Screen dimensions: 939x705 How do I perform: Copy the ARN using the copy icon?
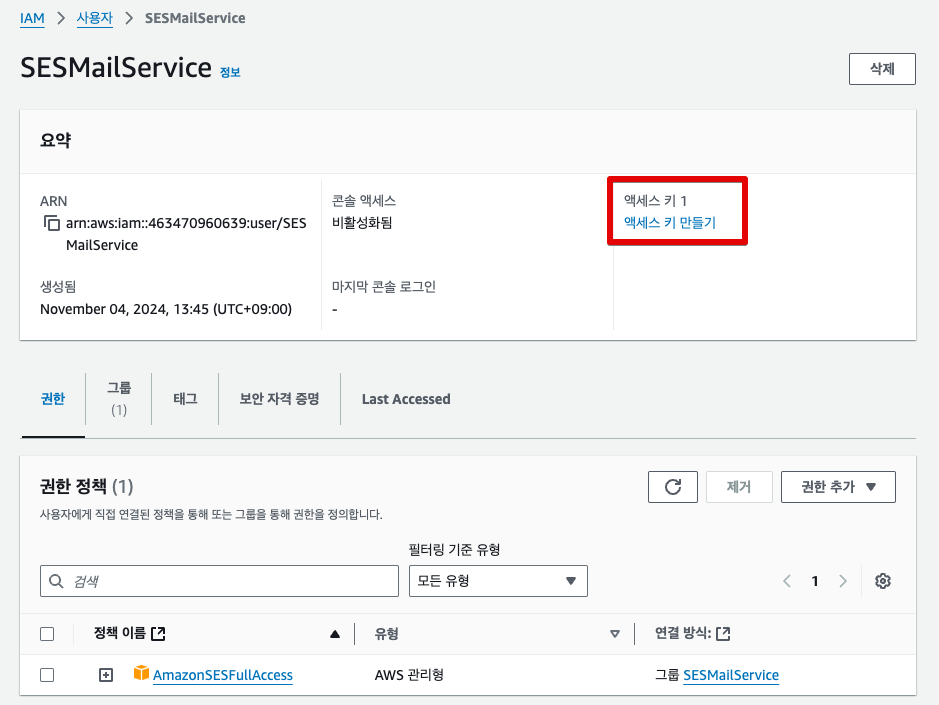point(52,223)
